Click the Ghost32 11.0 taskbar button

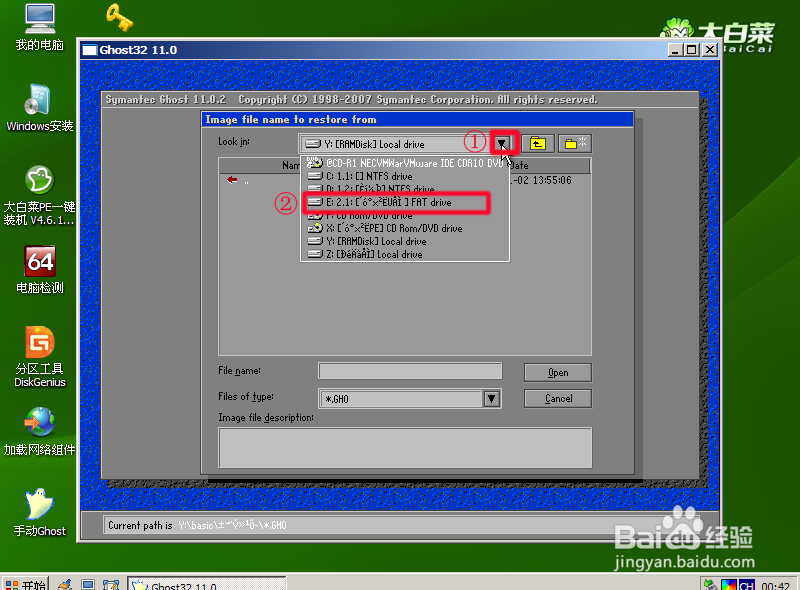click(207, 583)
